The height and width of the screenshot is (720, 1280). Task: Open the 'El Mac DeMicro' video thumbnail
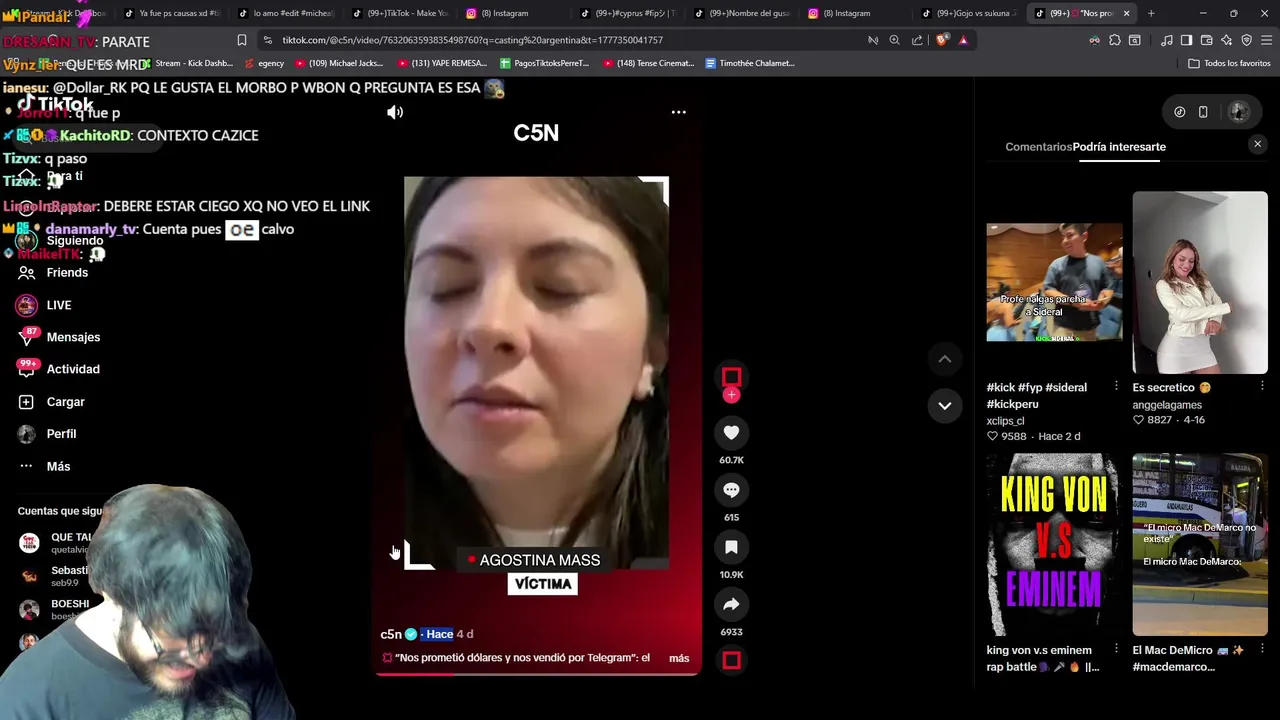click(1200, 545)
